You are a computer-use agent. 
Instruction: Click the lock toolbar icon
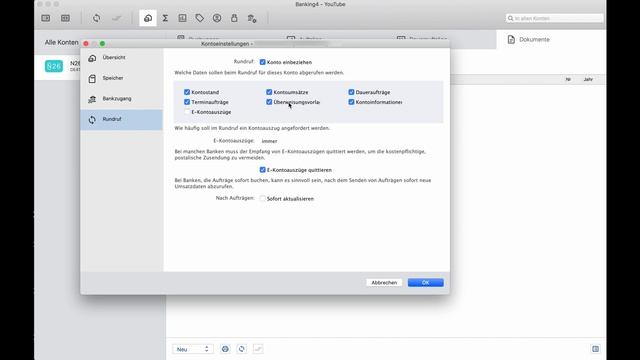(x=234, y=18)
